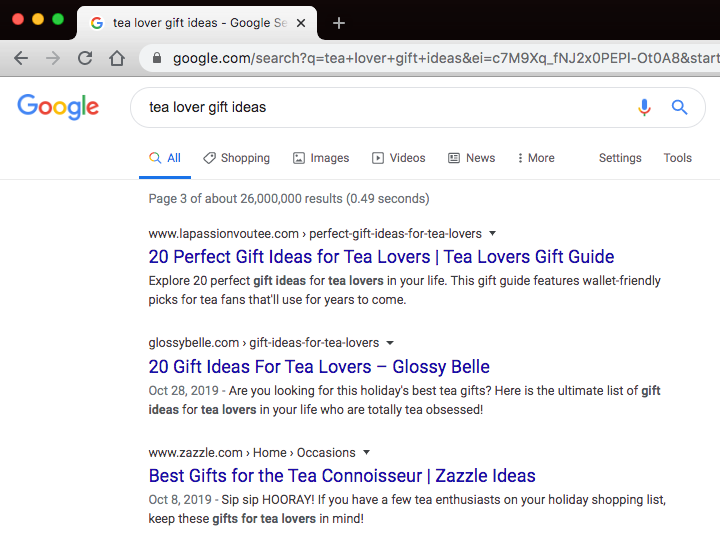Click the home icon in the toolbar
720x542 pixels.
[x=117, y=58]
